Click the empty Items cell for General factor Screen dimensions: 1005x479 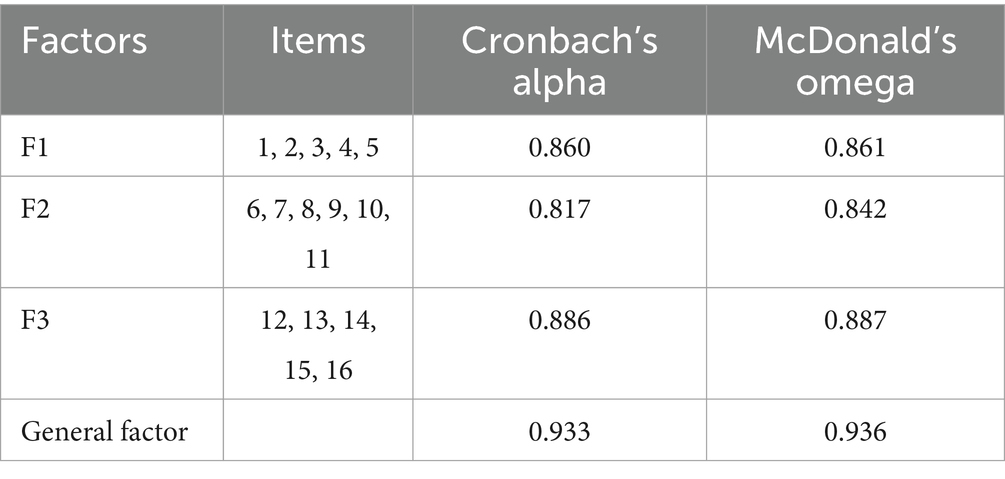point(318,431)
